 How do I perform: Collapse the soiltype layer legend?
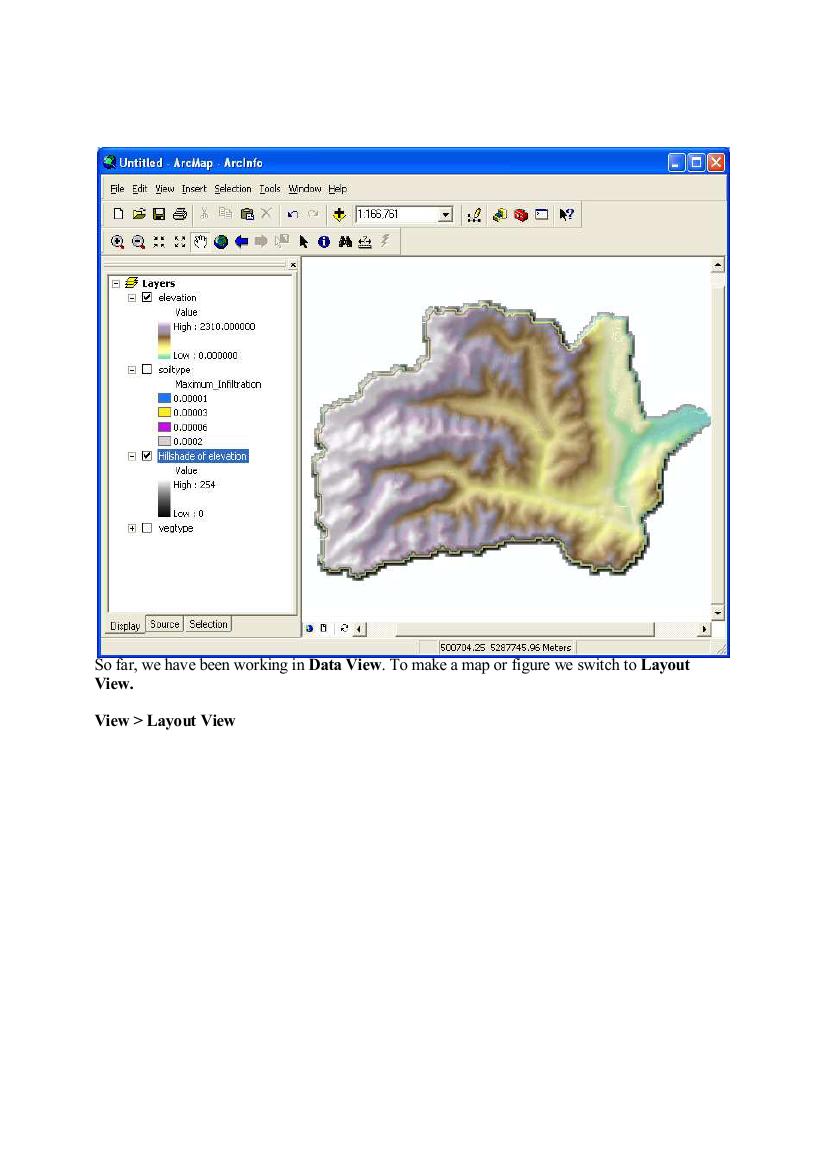(132, 369)
